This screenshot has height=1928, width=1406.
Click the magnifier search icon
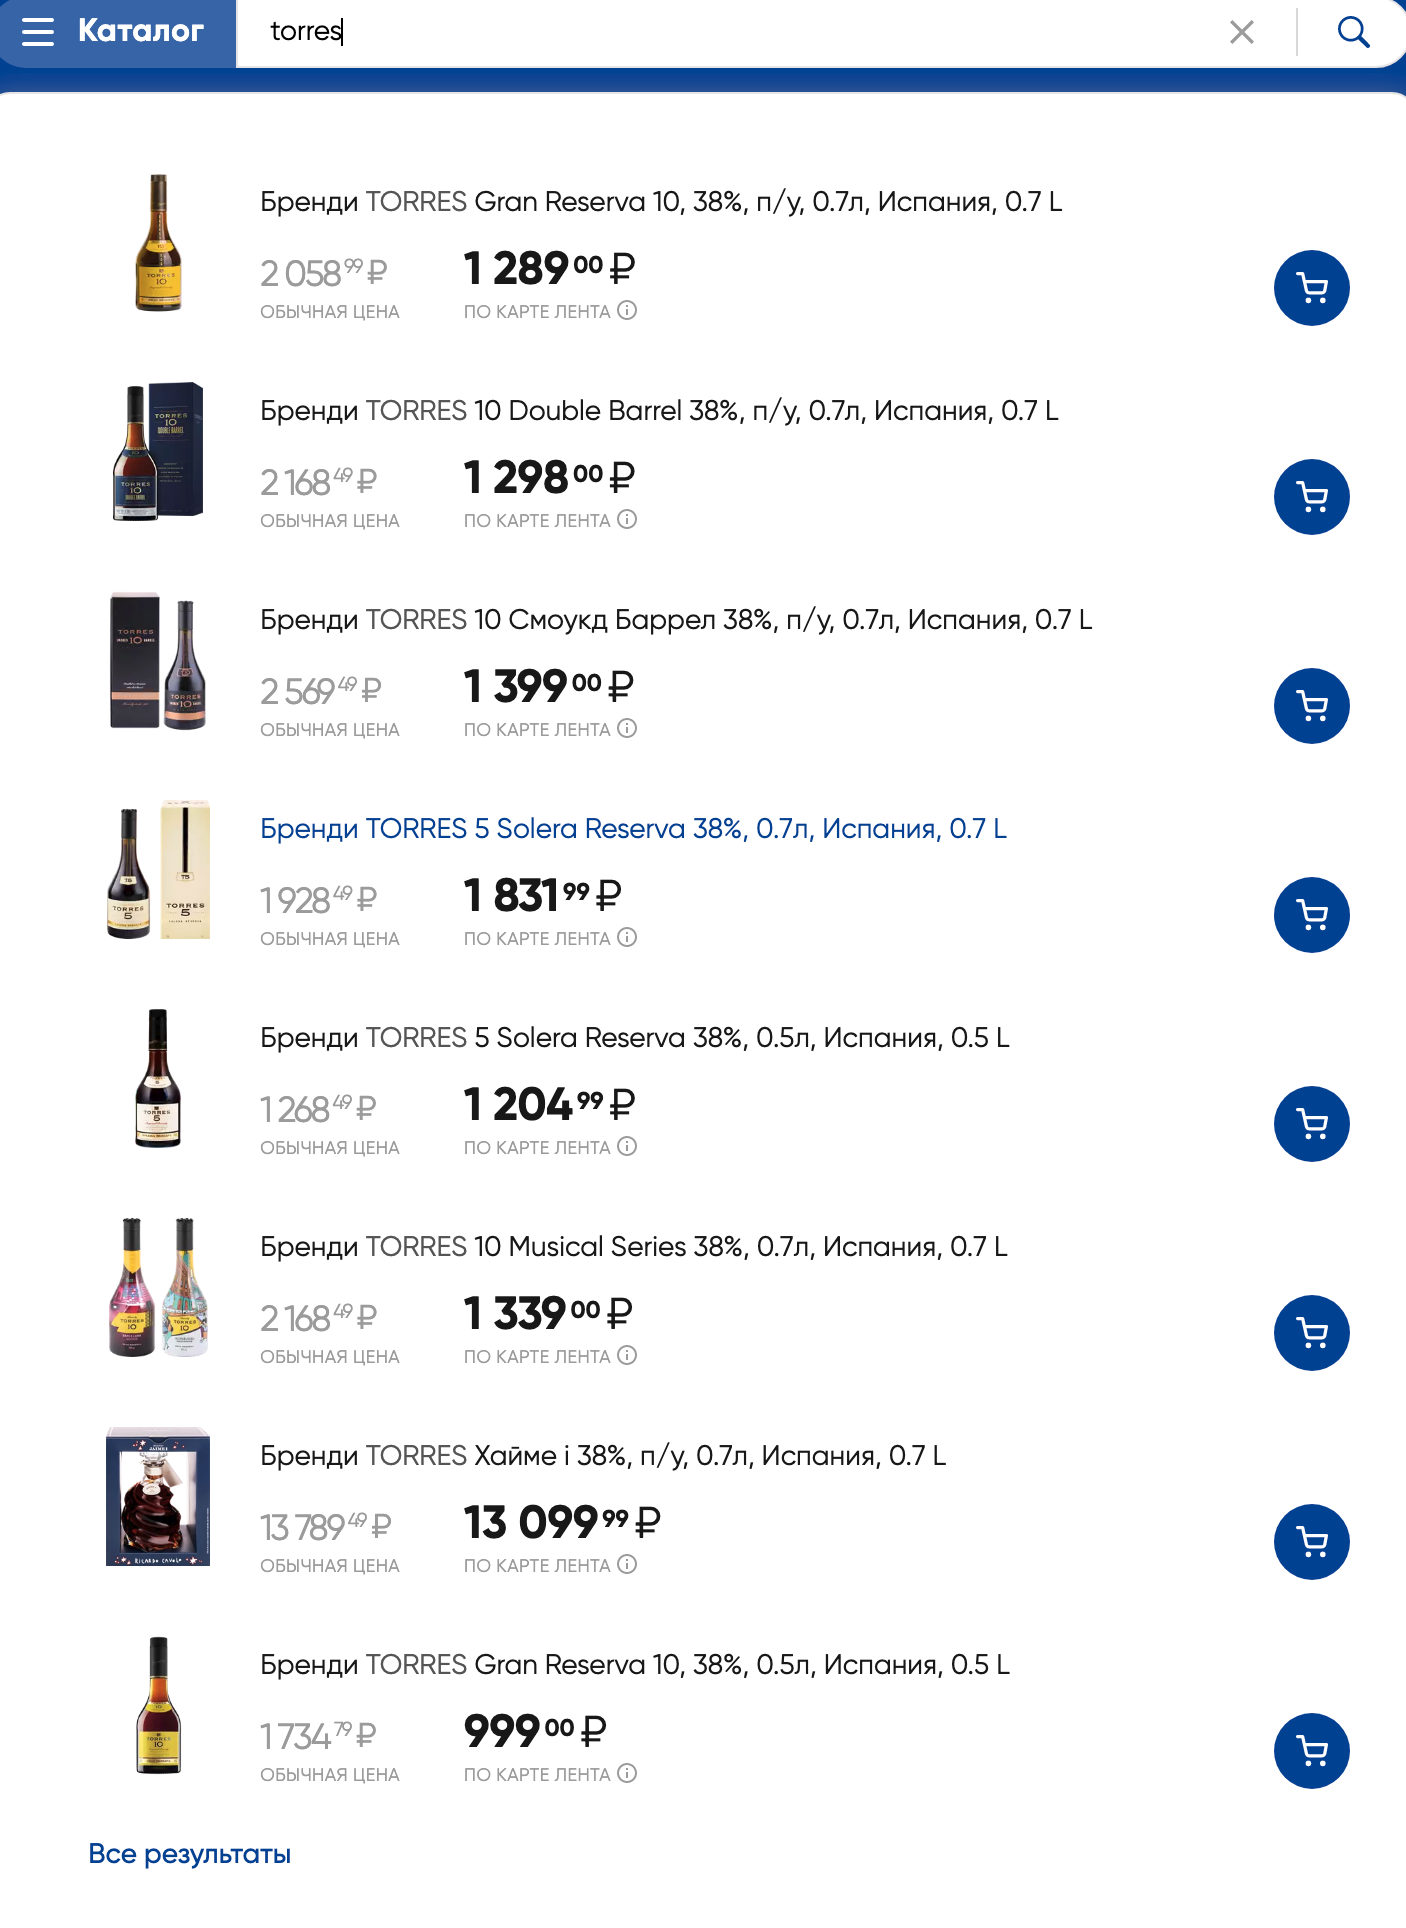click(x=1353, y=32)
